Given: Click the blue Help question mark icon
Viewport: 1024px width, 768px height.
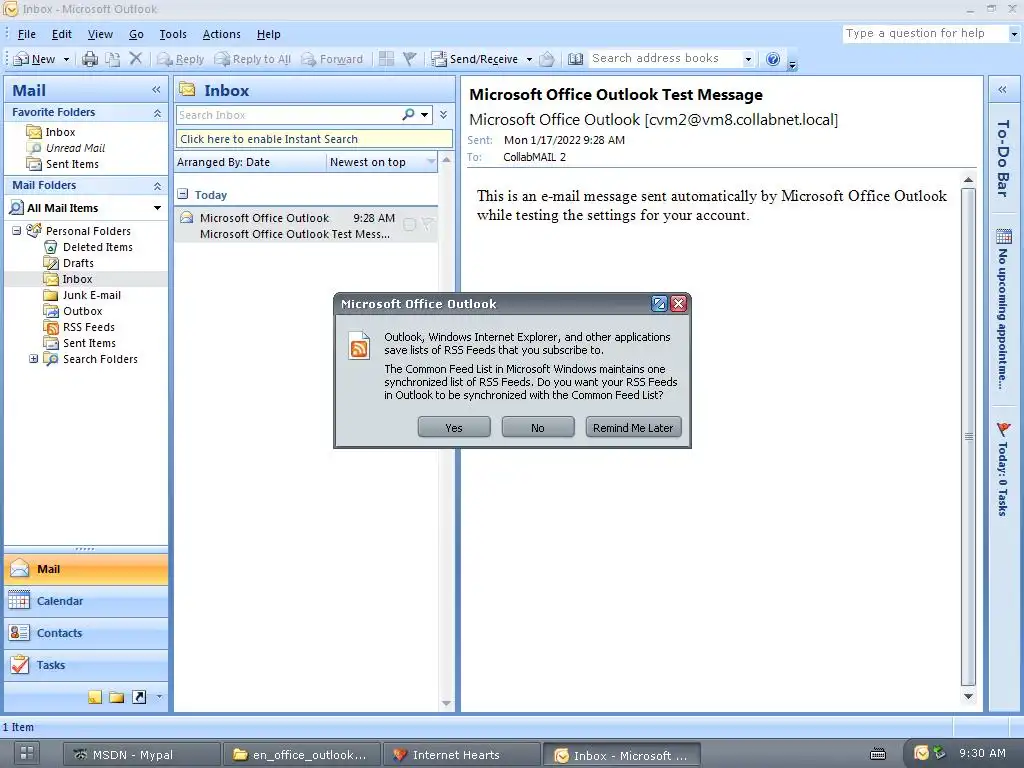Looking at the screenshot, I should point(773,59).
